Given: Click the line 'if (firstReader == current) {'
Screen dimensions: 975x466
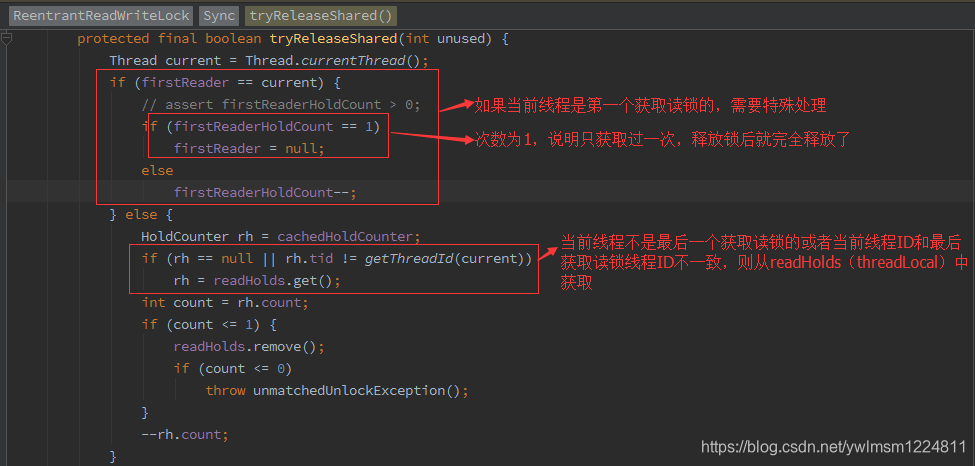Looking at the screenshot, I should (x=225, y=83).
